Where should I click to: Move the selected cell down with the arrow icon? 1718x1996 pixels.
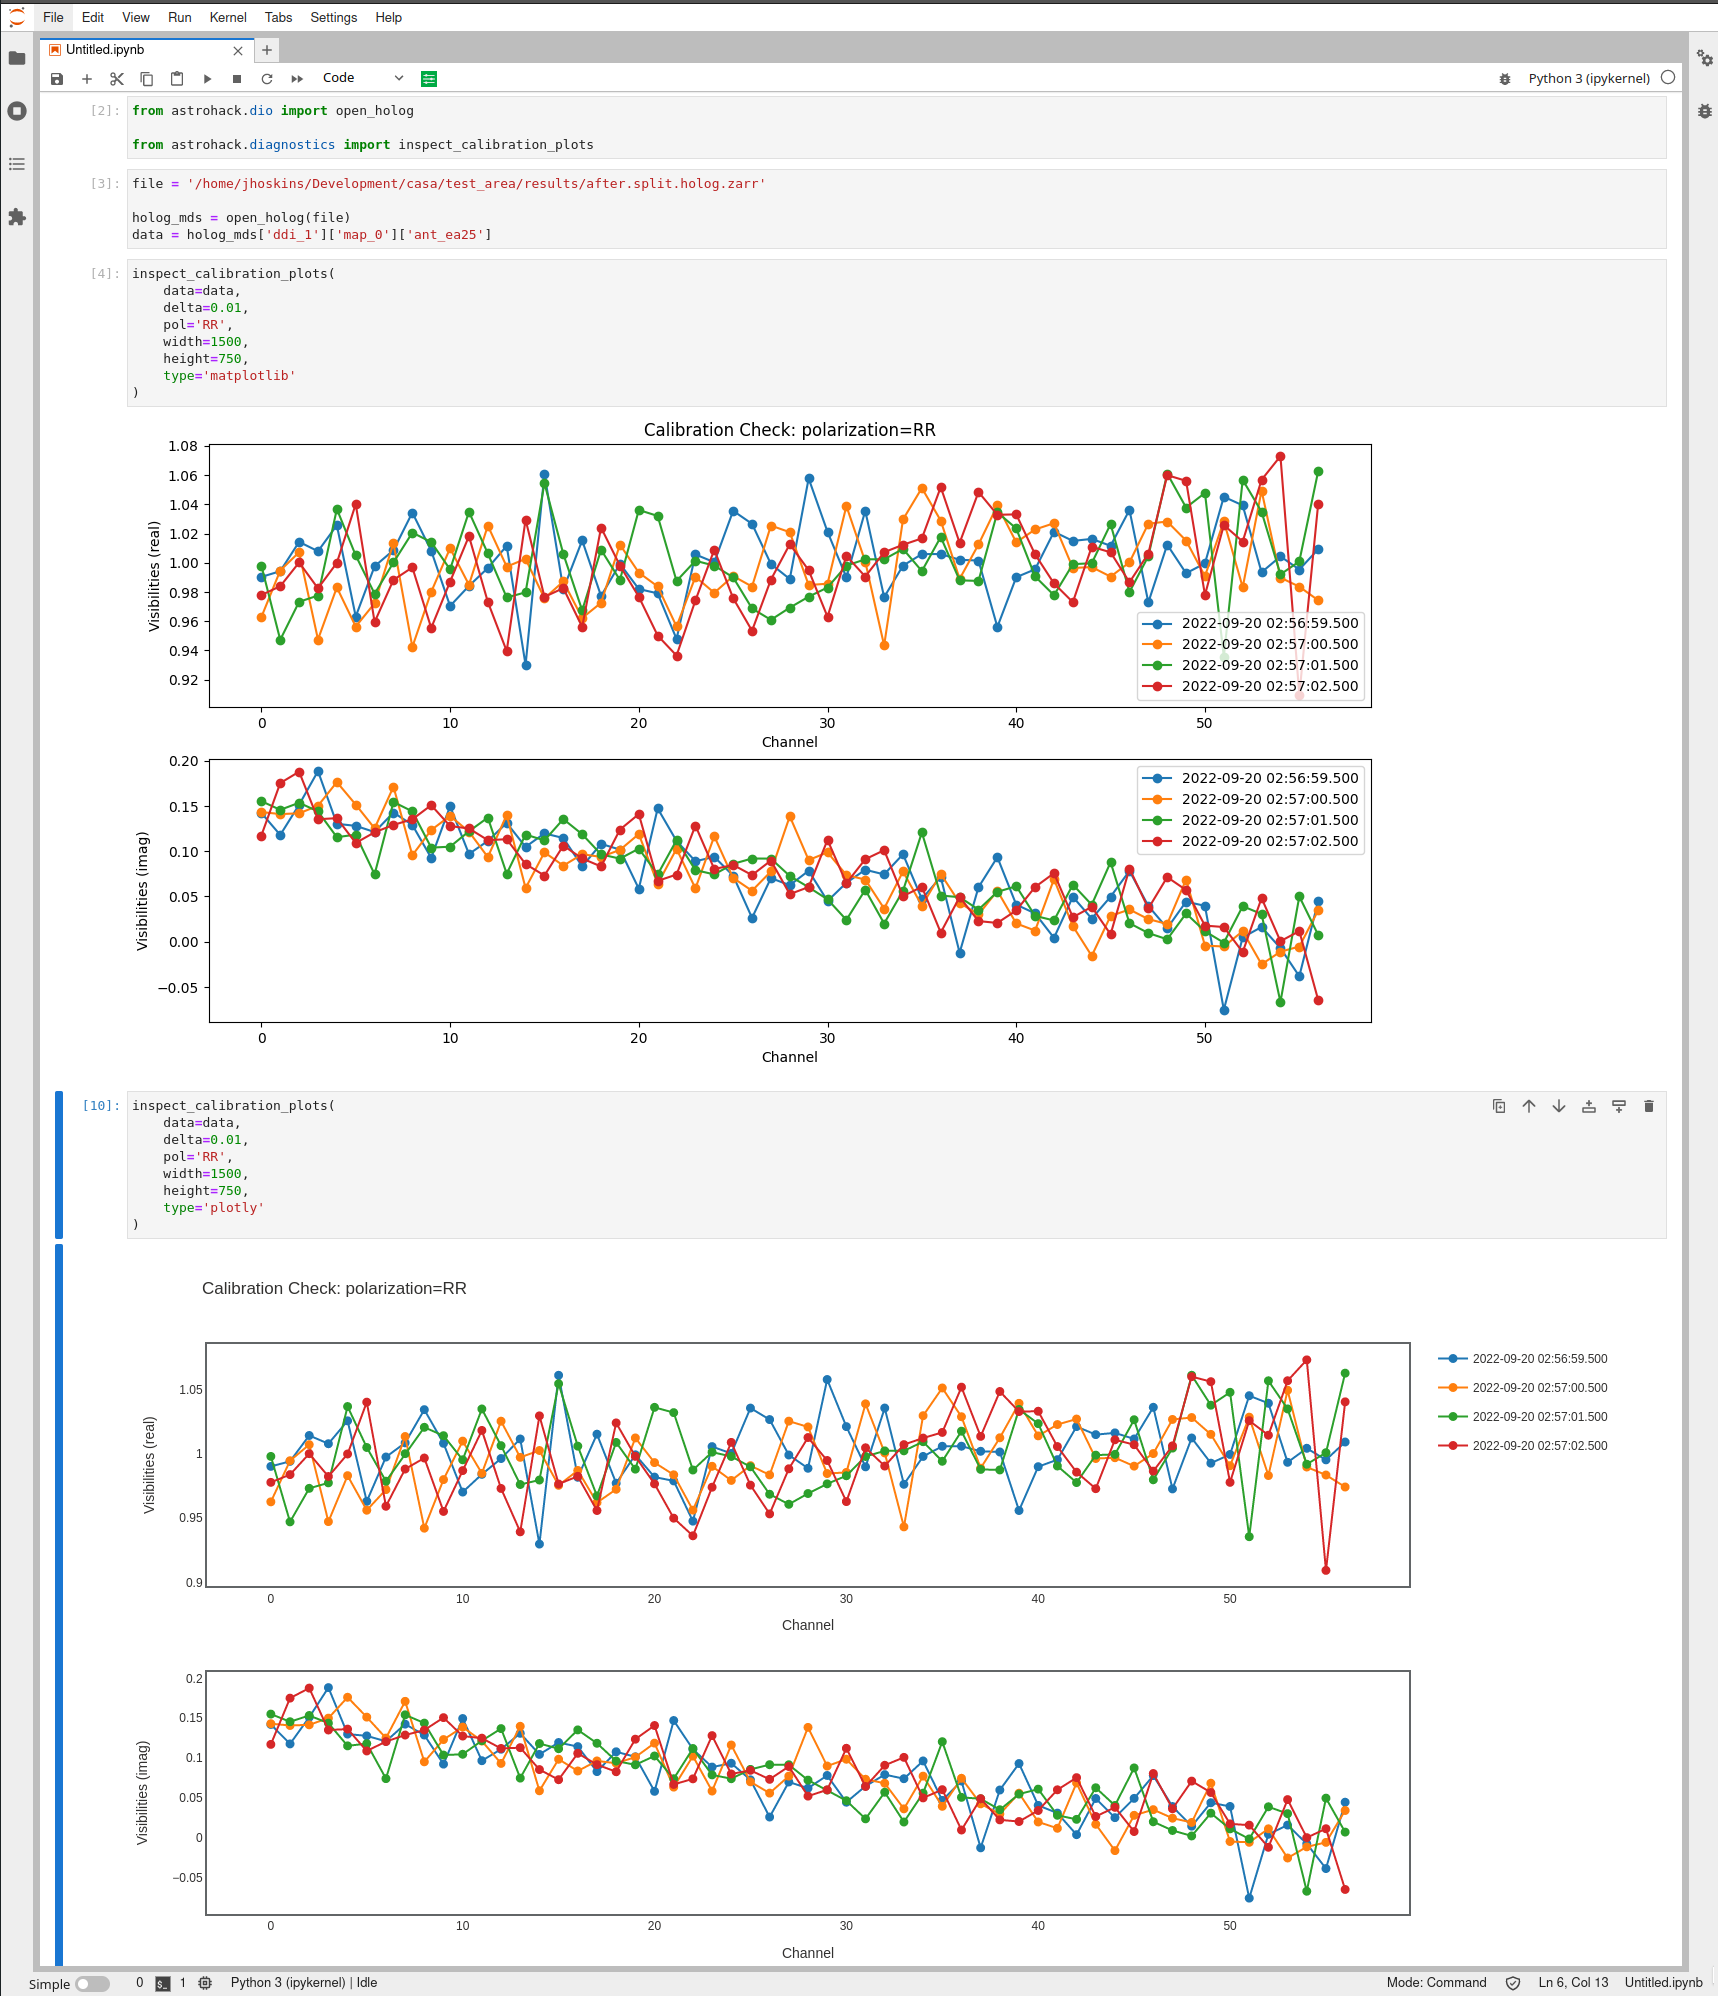[x=1558, y=1106]
